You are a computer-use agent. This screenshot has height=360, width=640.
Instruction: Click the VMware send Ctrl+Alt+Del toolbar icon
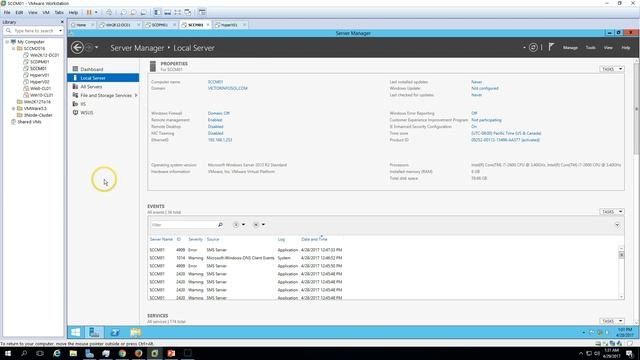109,12
